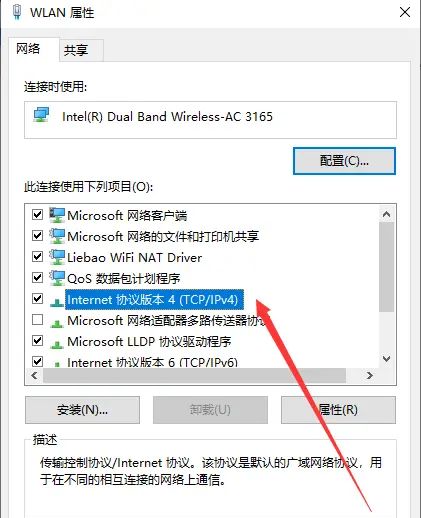
Task: Click the Intel wireless adapter icon
Action: tap(41, 114)
